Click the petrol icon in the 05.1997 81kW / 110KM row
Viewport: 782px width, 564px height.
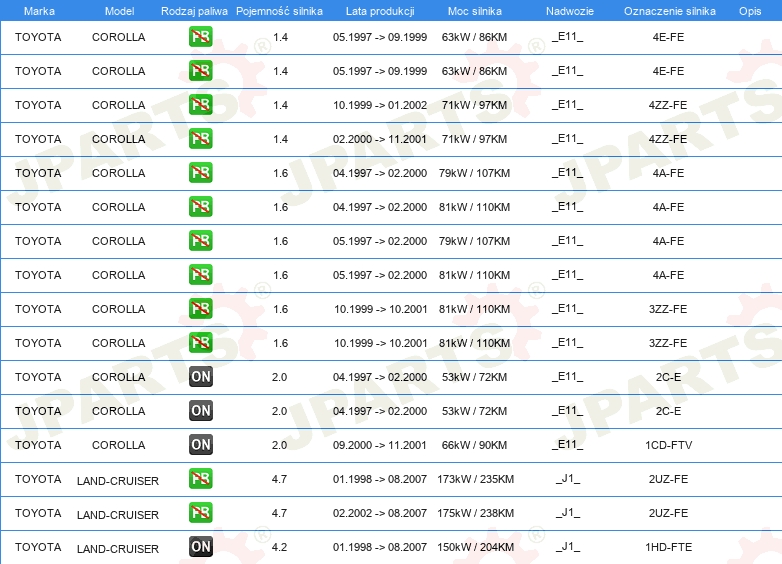tap(200, 274)
